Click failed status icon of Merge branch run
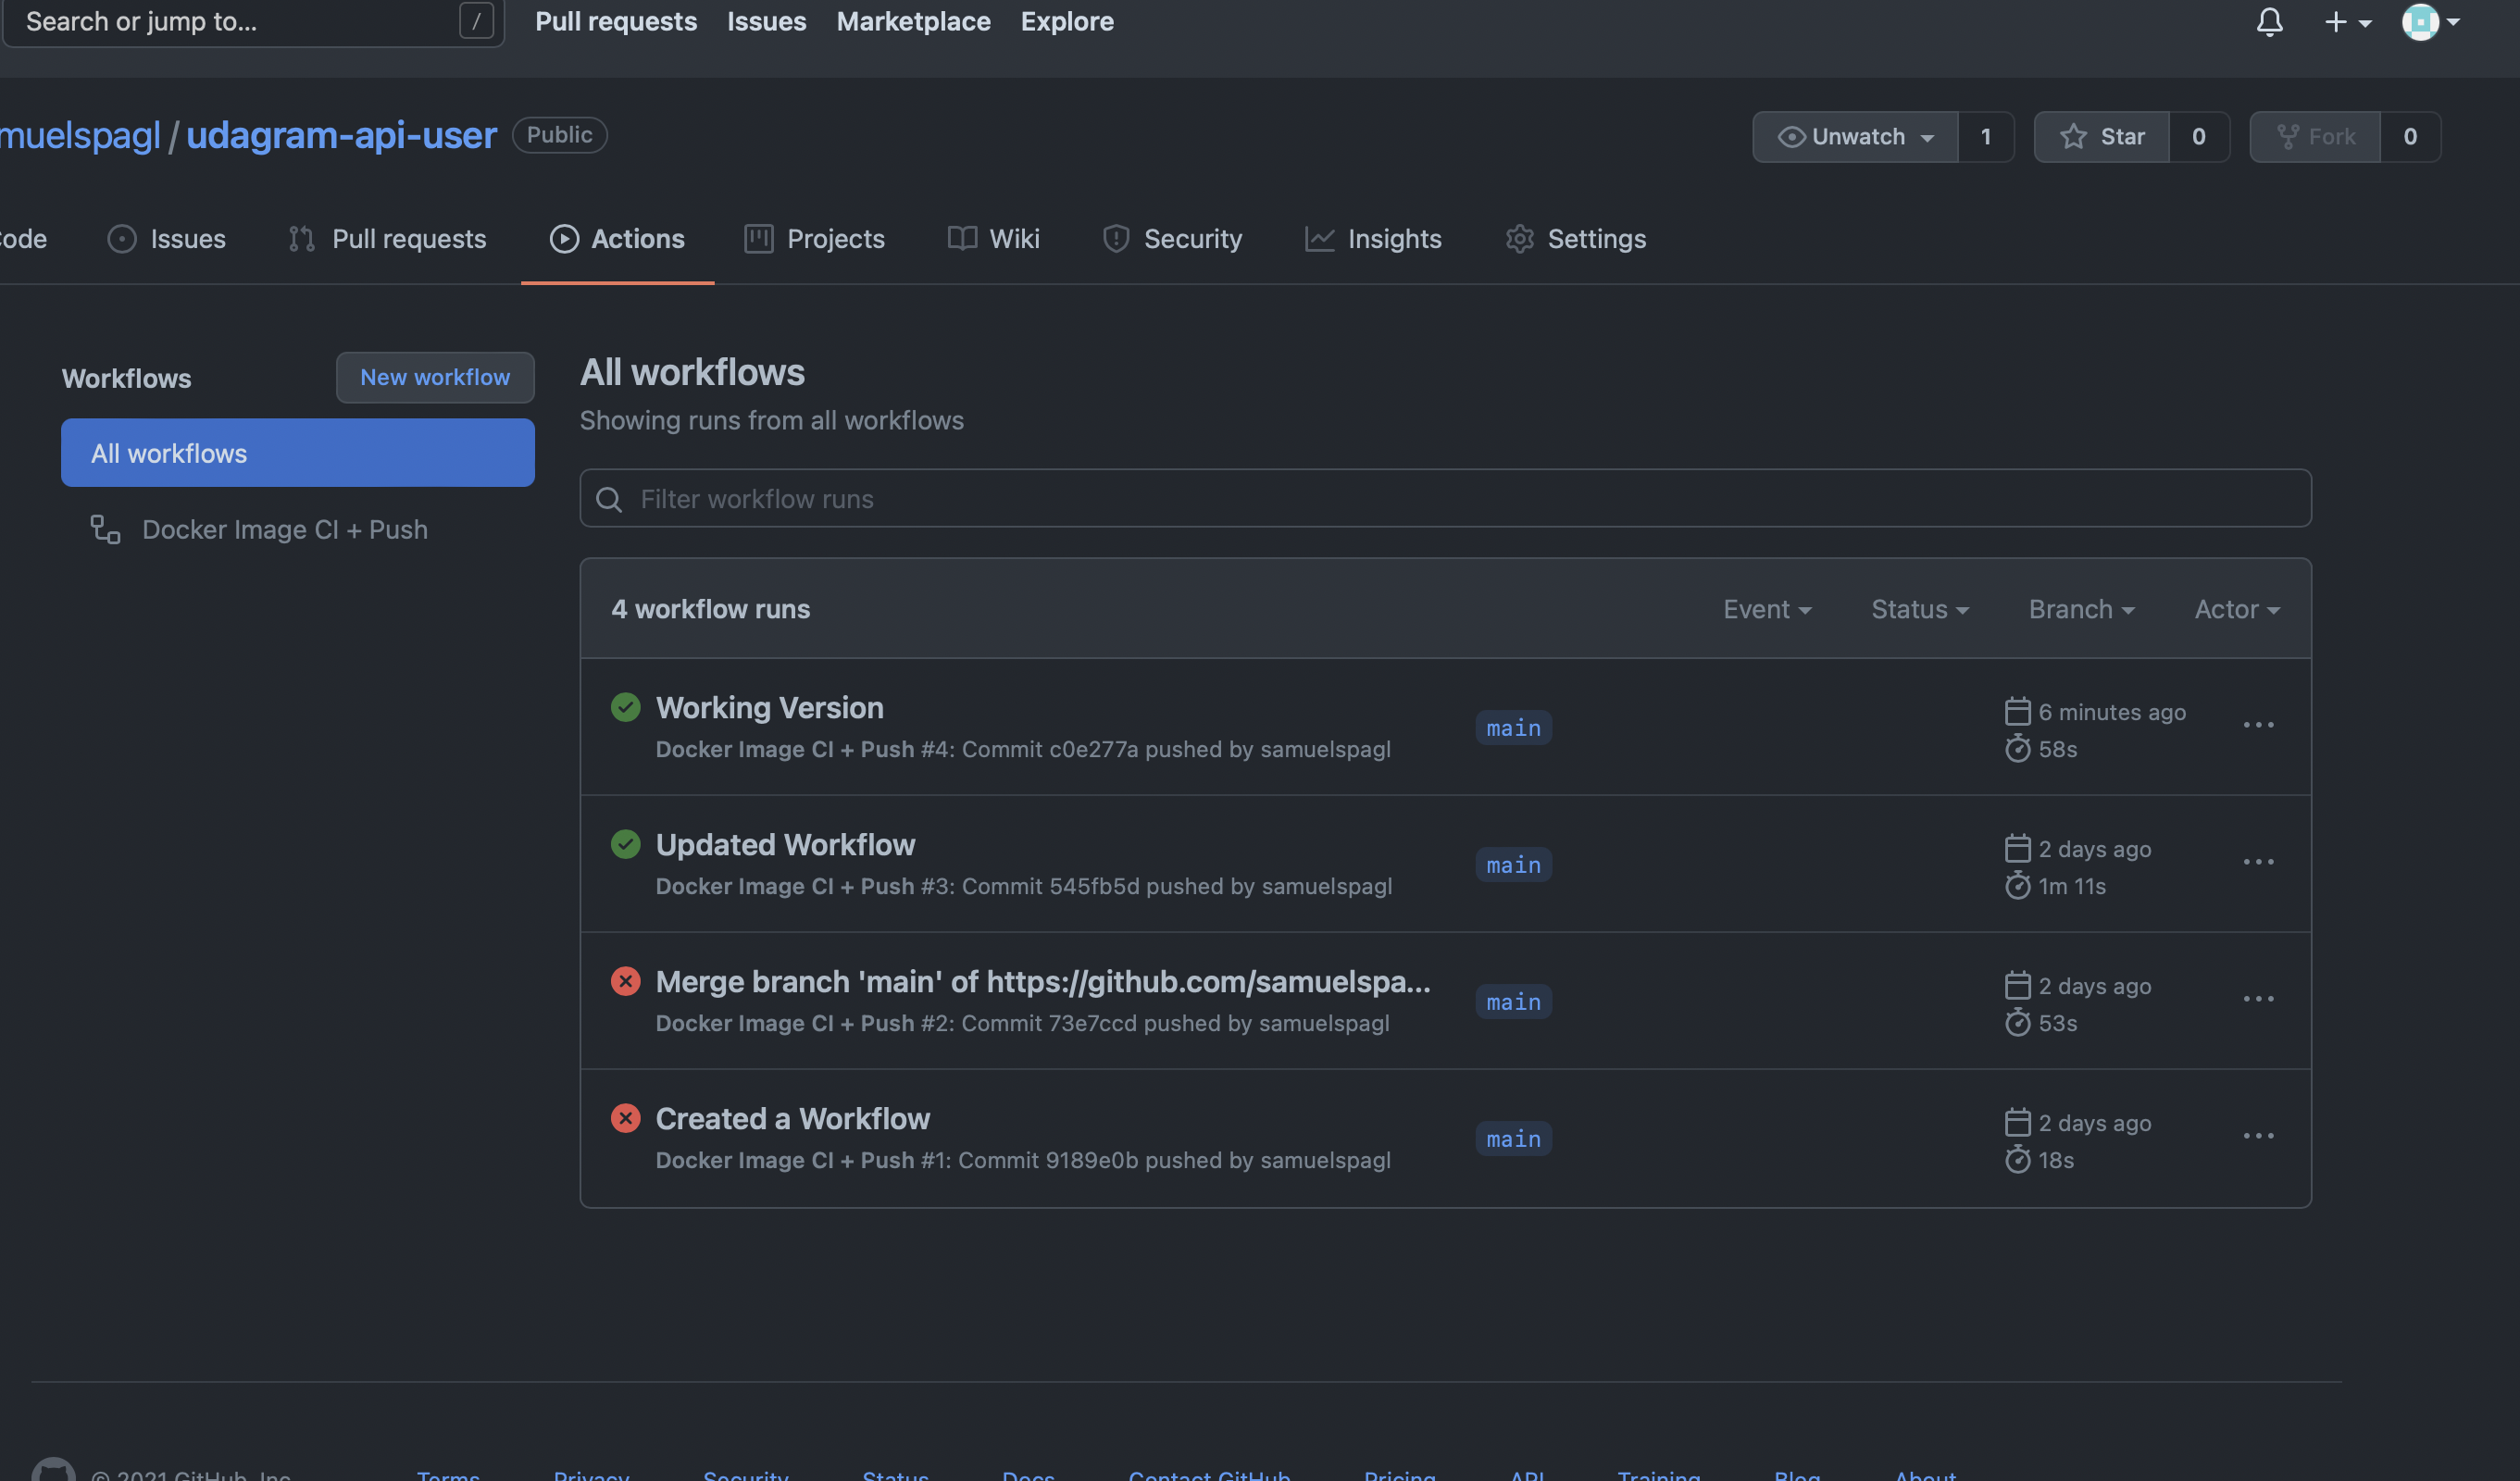The height and width of the screenshot is (1481, 2520). click(x=625, y=981)
